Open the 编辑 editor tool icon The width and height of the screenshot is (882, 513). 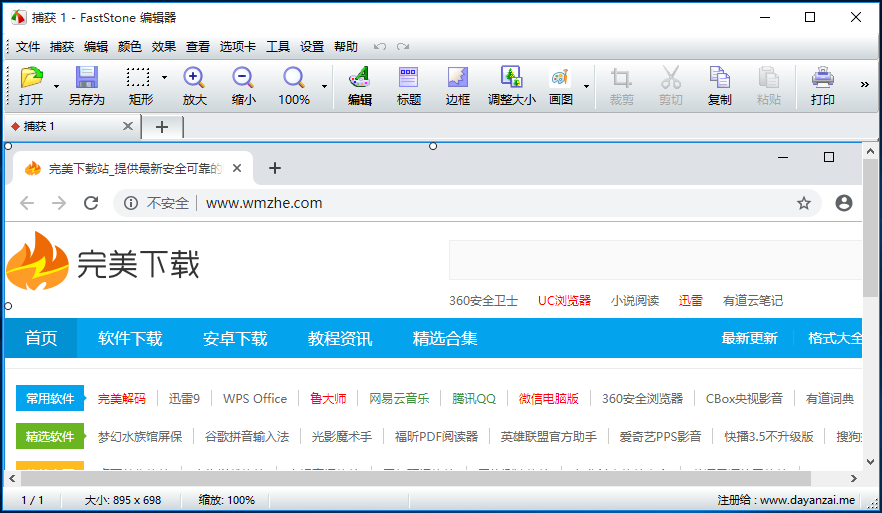[359, 79]
